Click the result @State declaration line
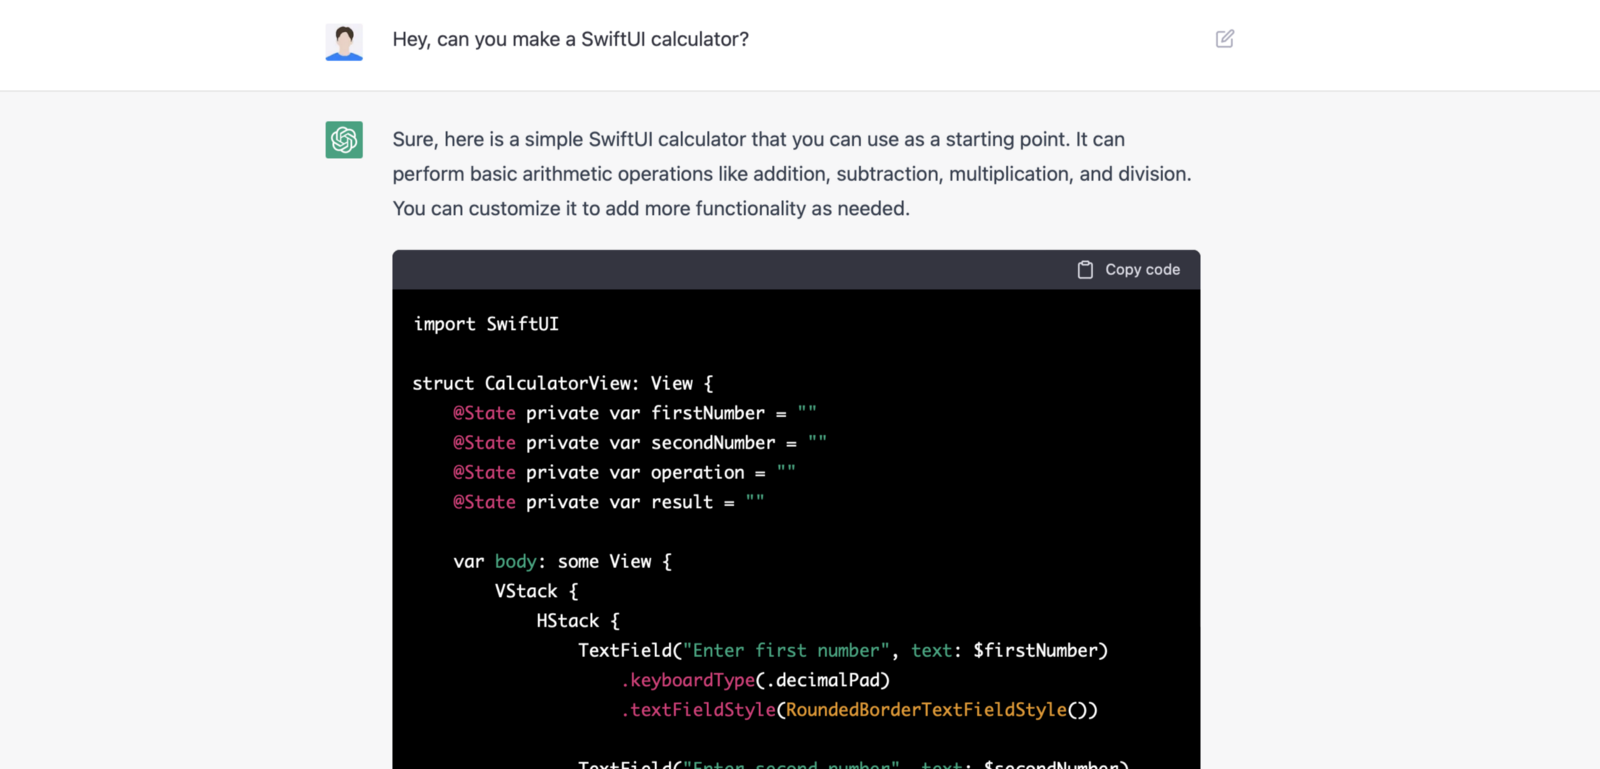 click(x=608, y=502)
